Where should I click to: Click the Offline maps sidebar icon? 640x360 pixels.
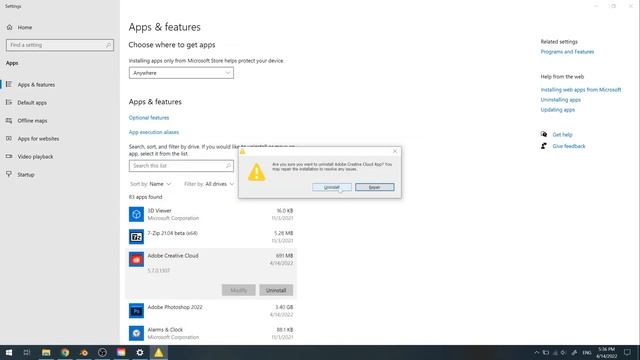pos(9,120)
